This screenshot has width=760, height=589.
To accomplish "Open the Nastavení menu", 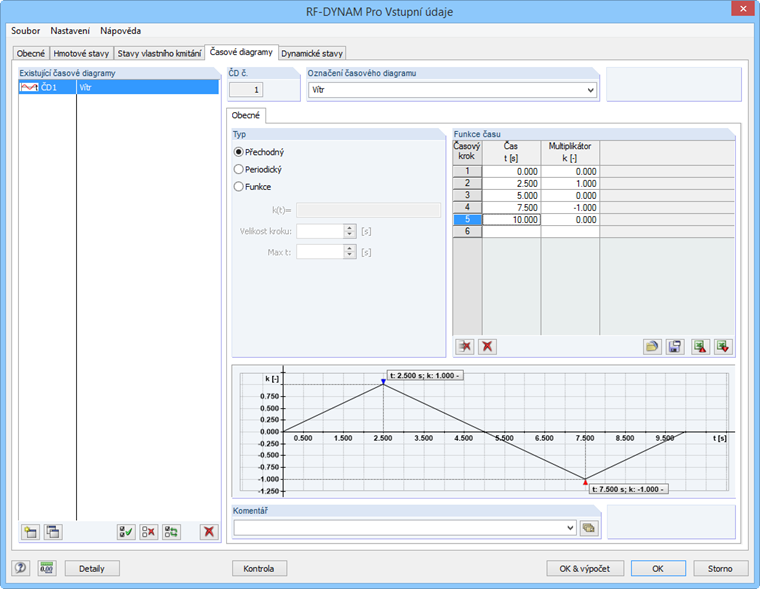I will click(70, 31).
